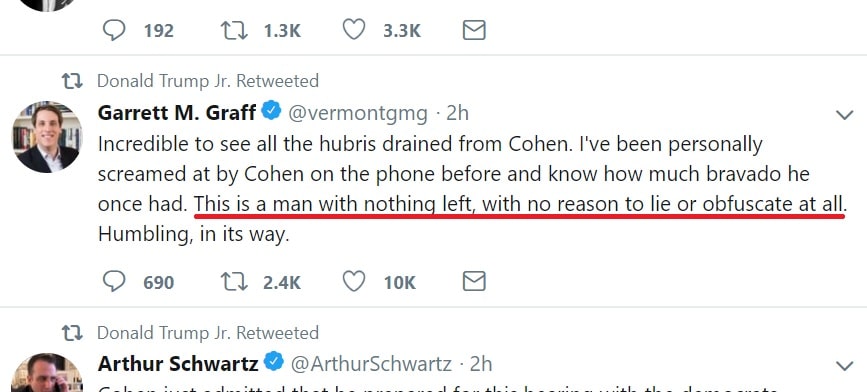Open Garrett M. Graff's profile name
The width and height of the screenshot is (867, 392).
tap(177, 113)
